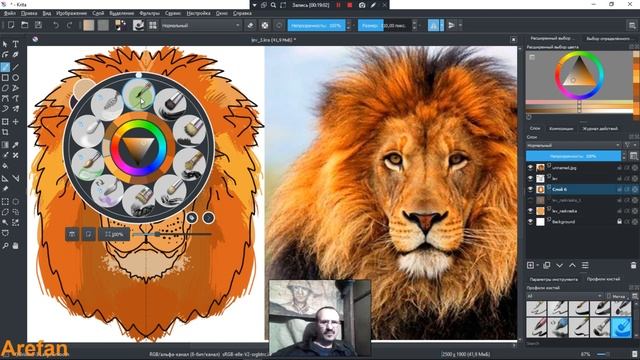Toggle eraser mode in toolbar
Image resolution: width=640 pixels, height=360 pixels.
(250, 25)
